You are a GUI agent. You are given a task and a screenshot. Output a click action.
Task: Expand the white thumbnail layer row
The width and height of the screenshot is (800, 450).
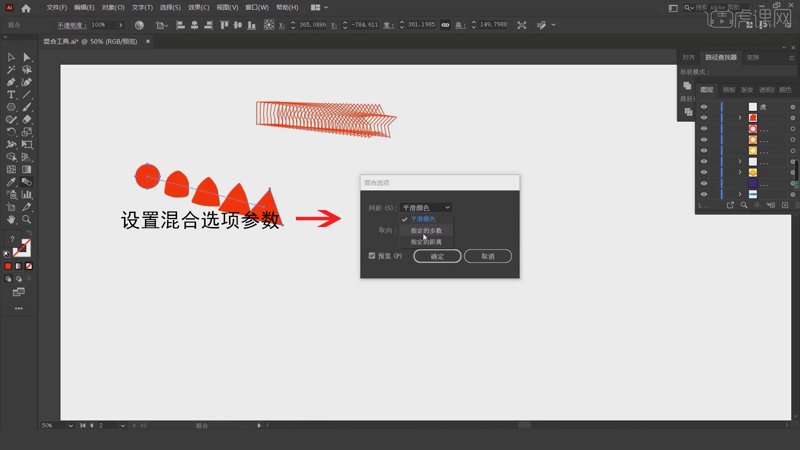click(740, 161)
